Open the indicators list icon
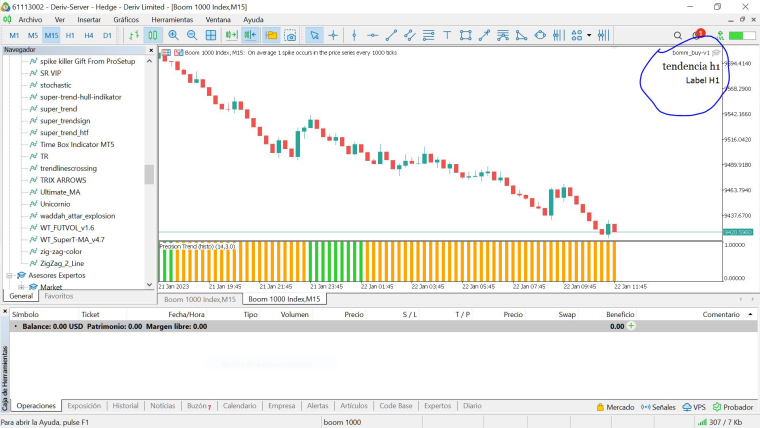 (x=558, y=35)
